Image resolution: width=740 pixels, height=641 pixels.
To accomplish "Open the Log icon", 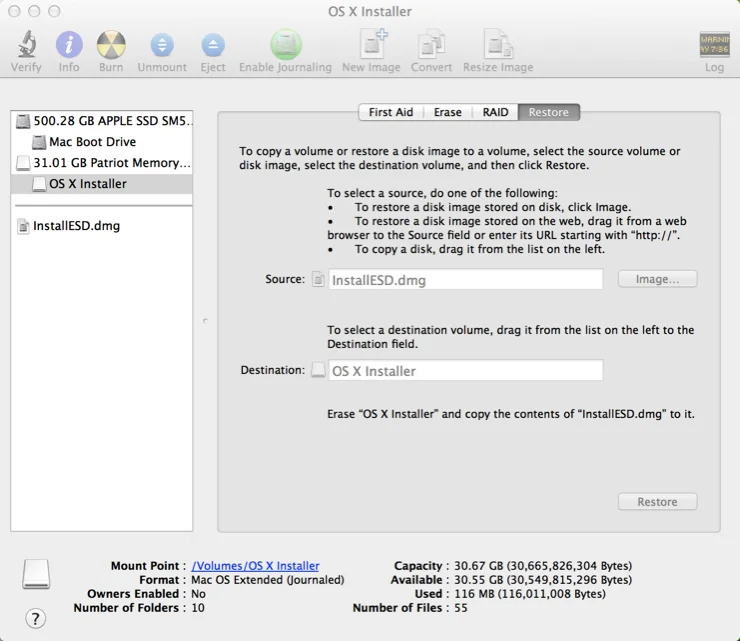I will click(714, 45).
